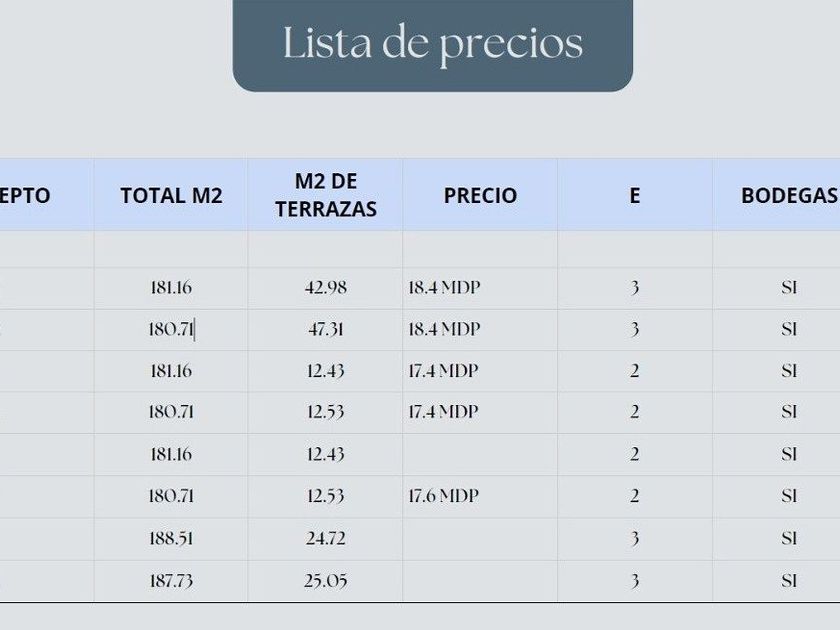
Task: Select the empty price cell beside 25.05
Action: pyautogui.click(x=480, y=581)
